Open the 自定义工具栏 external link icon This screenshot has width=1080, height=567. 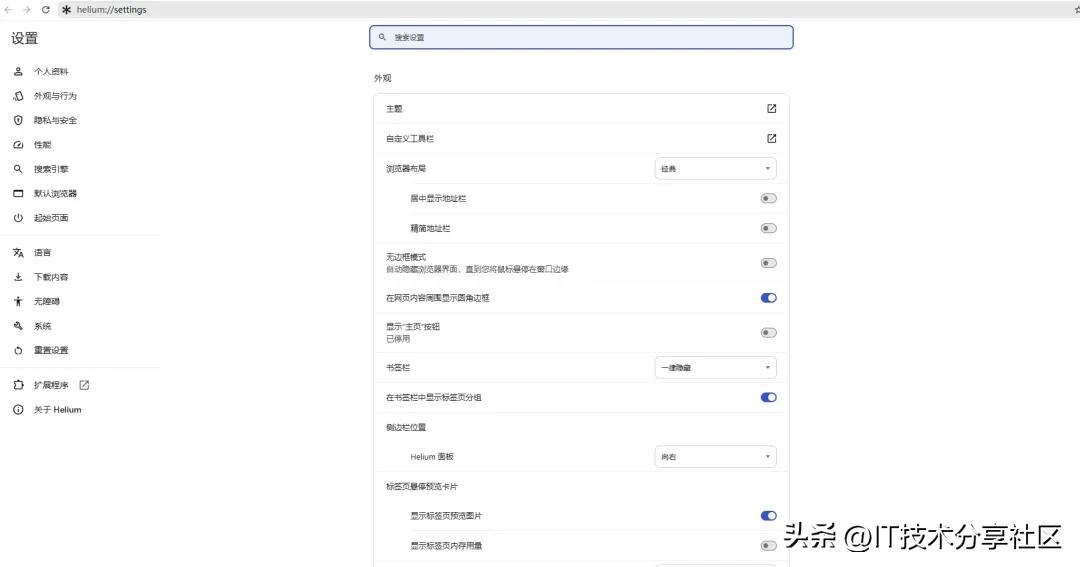pyautogui.click(x=771, y=138)
